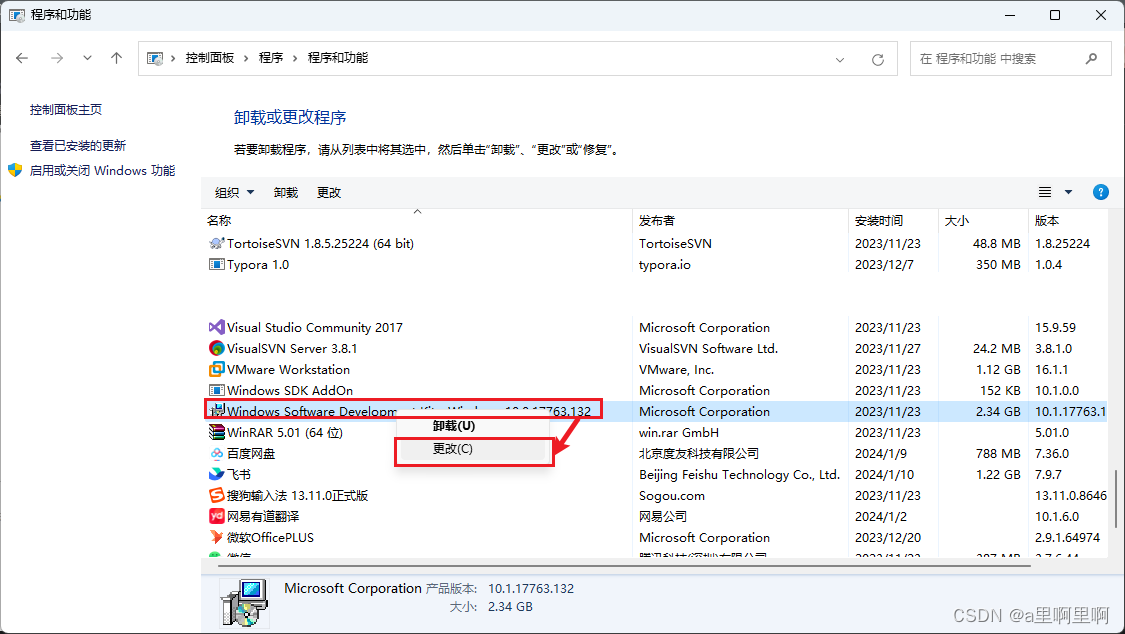This screenshot has height=634, width=1125.
Task: Click the TortoiseSVN program icon
Action: pyautogui.click(x=216, y=243)
